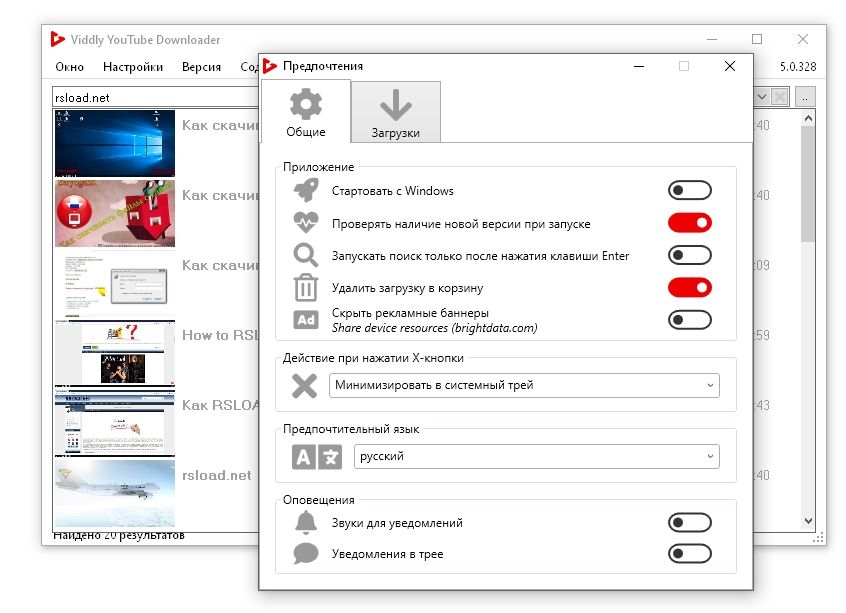Turn off Удалить загрузку в корзину toggle
846x613 pixels.
click(x=690, y=287)
